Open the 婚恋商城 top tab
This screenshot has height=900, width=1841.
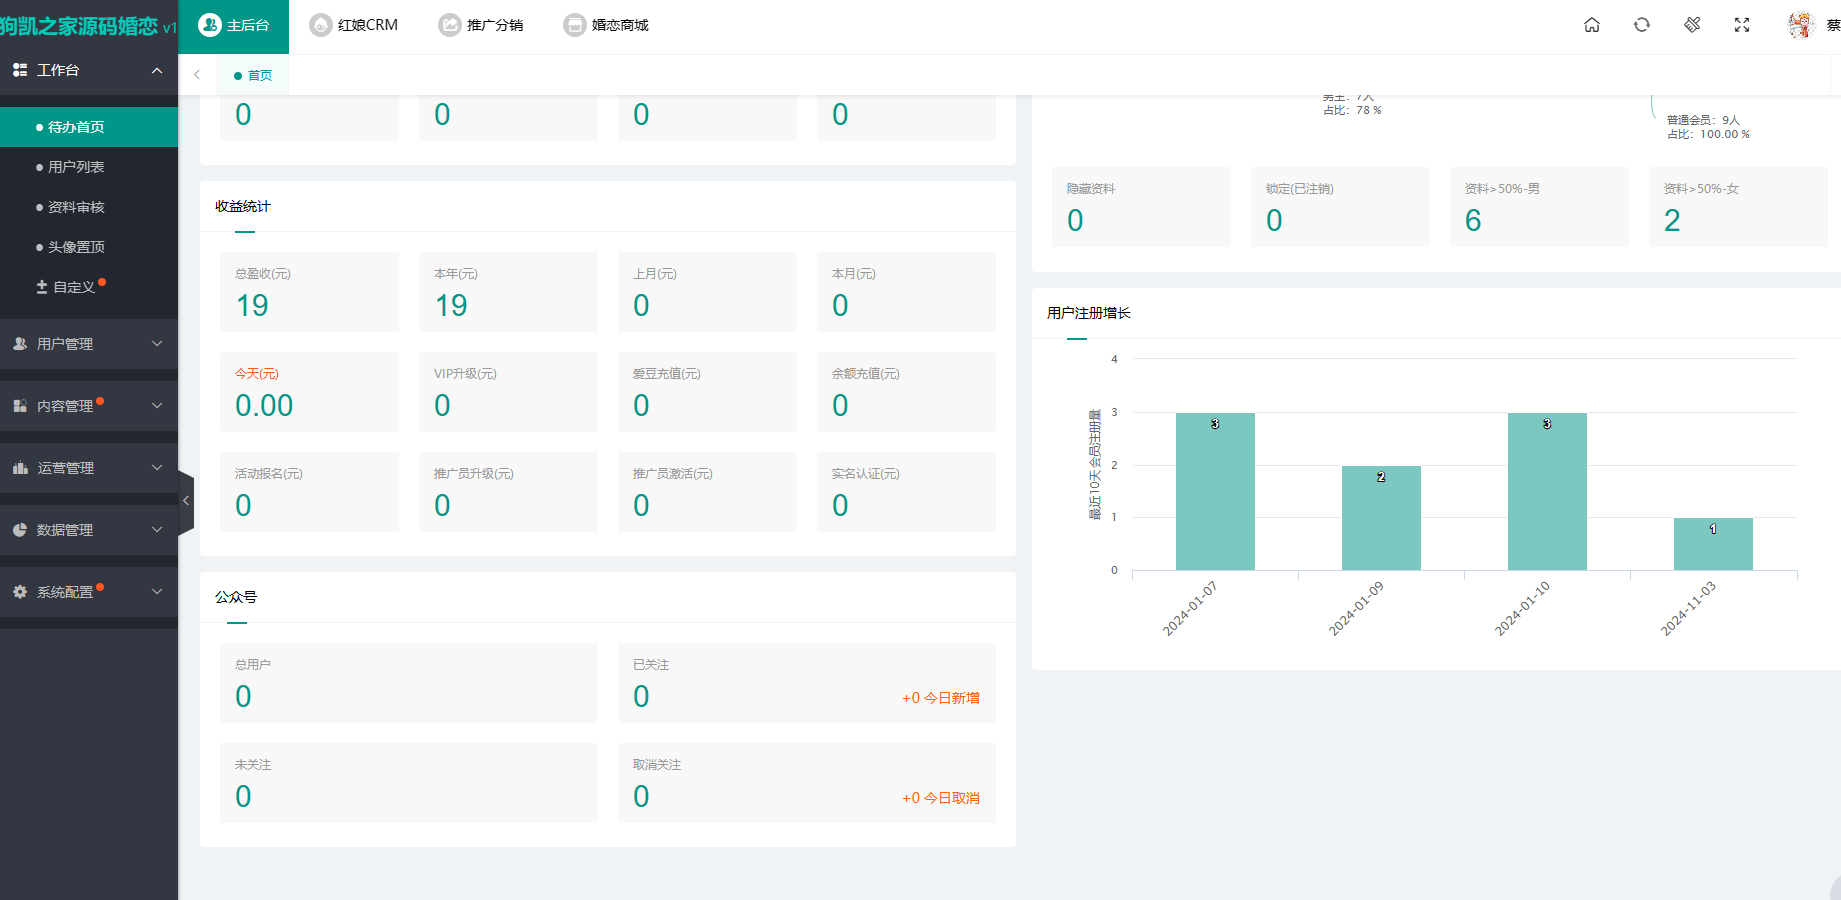(x=606, y=25)
